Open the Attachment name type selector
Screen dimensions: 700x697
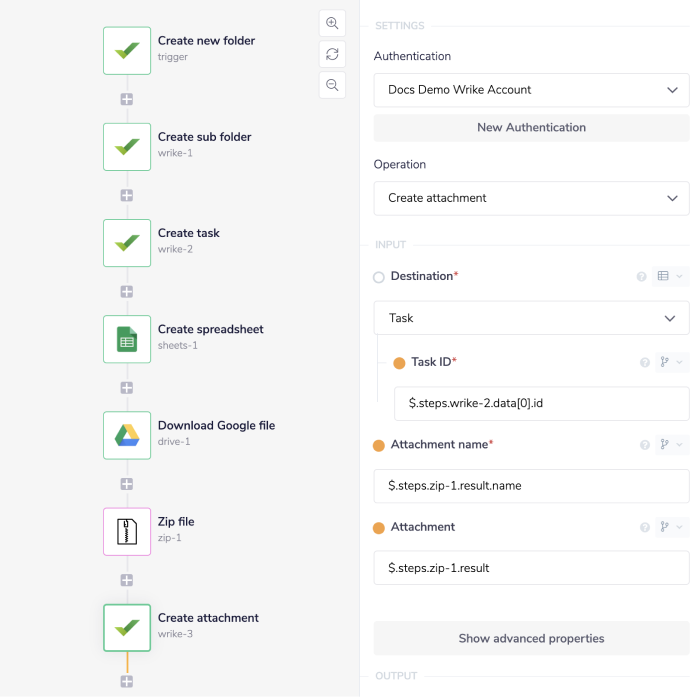[x=671, y=445]
